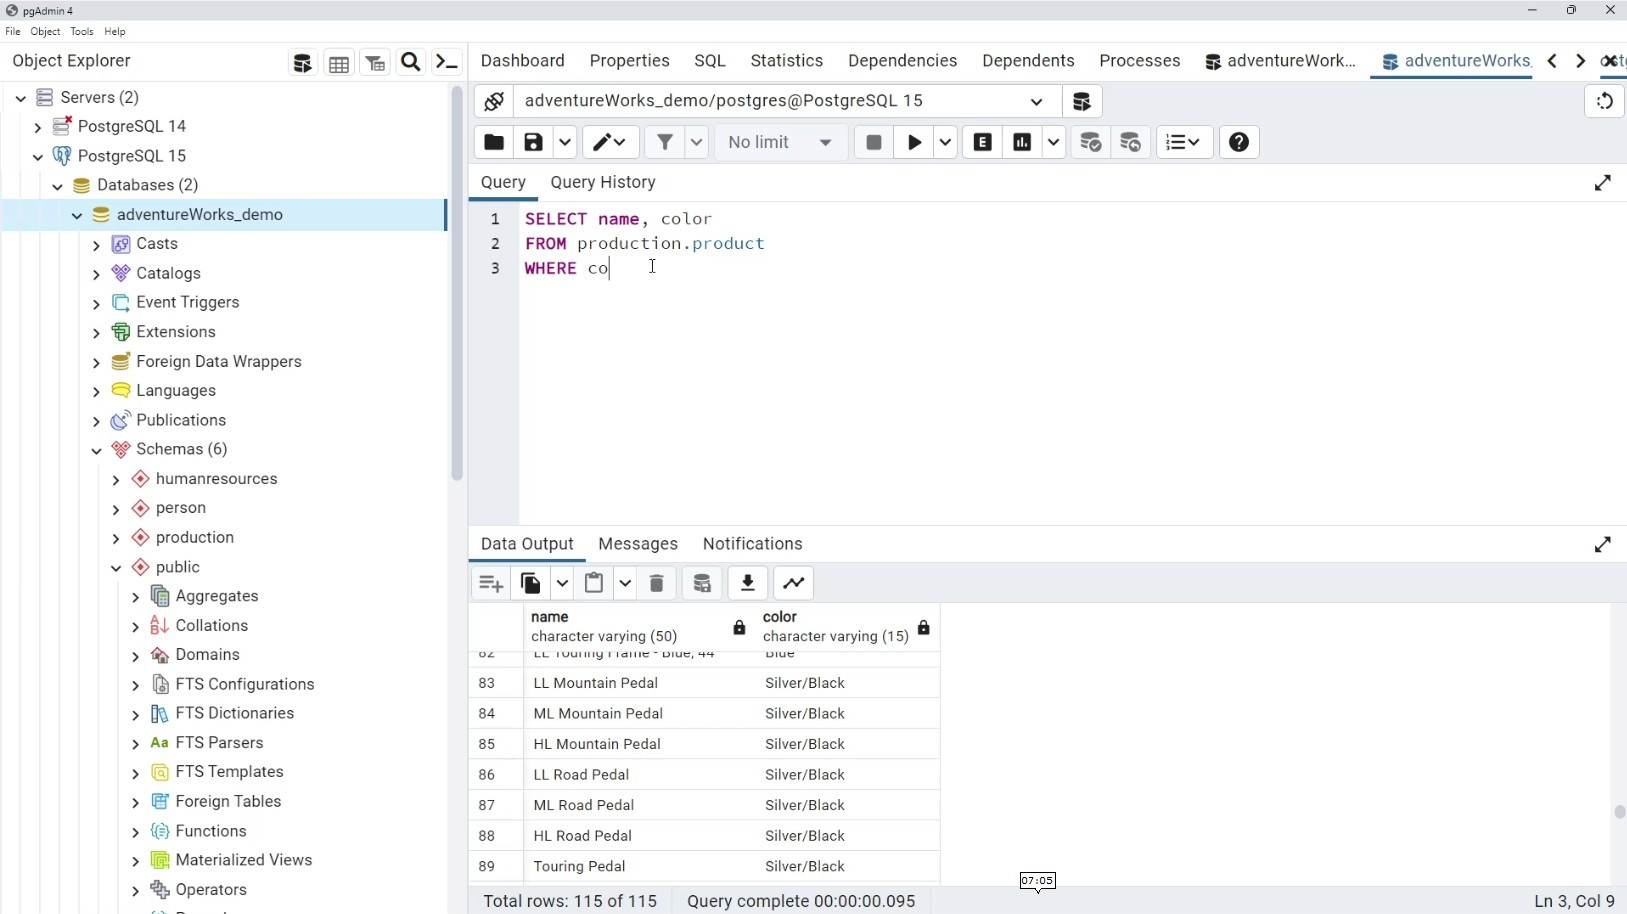Expand the production schema node
The image size is (1627, 914).
pos(116,538)
